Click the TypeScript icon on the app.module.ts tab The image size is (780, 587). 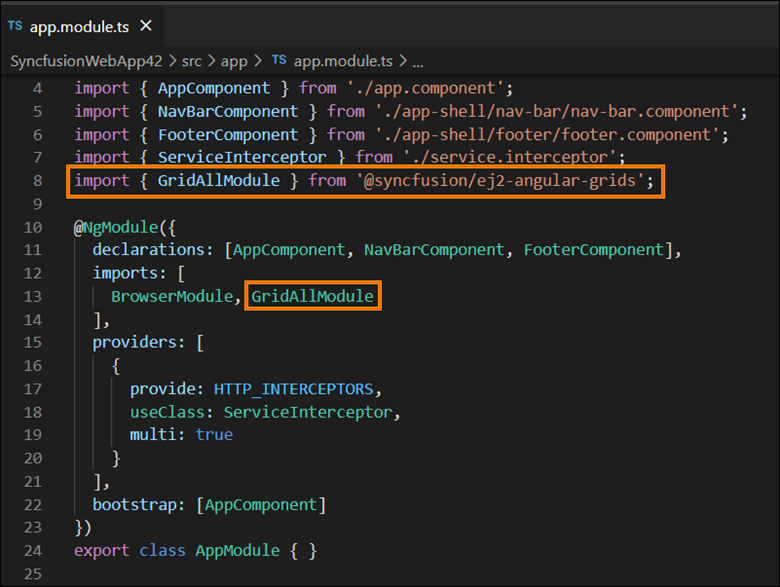click(x=15, y=24)
